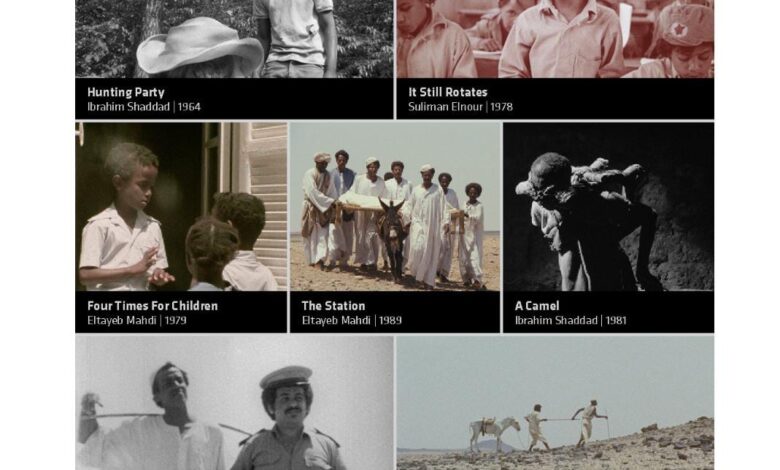Image resolution: width=780 pixels, height=470 pixels.
Task: Click the boy in white shirt image
Action: [123, 217]
